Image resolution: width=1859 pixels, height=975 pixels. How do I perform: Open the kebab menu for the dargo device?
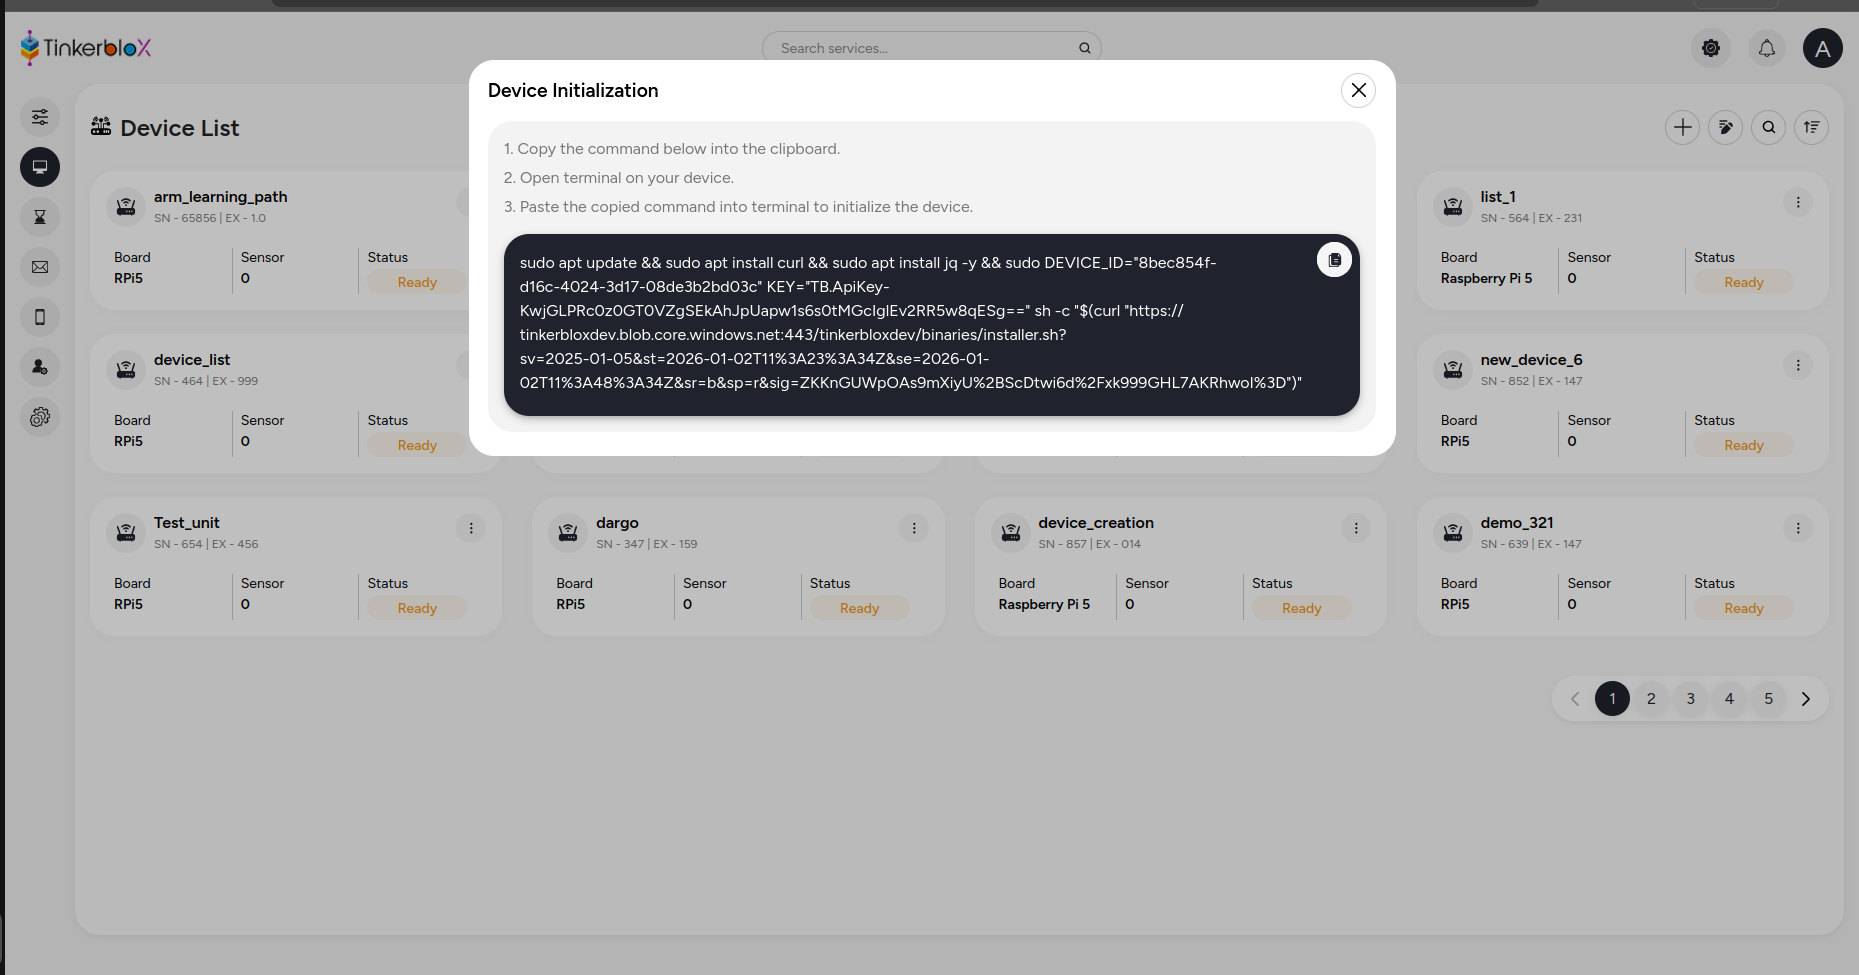(913, 527)
